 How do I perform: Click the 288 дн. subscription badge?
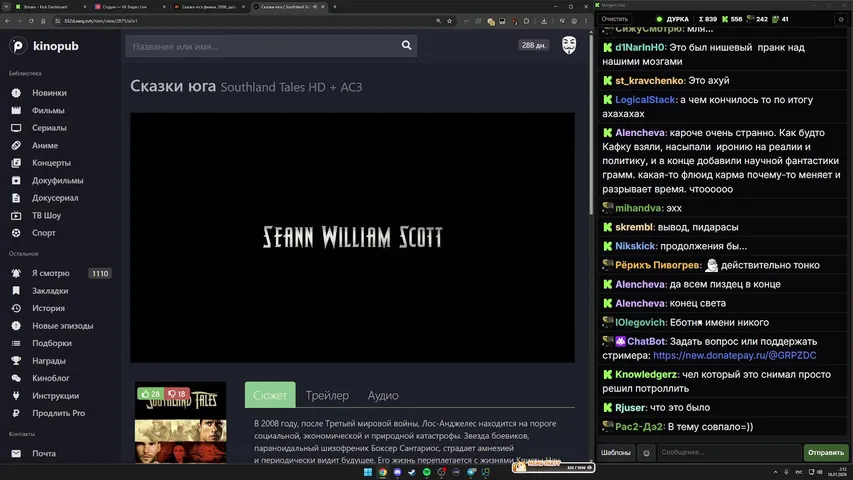click(x=534, y=45)
